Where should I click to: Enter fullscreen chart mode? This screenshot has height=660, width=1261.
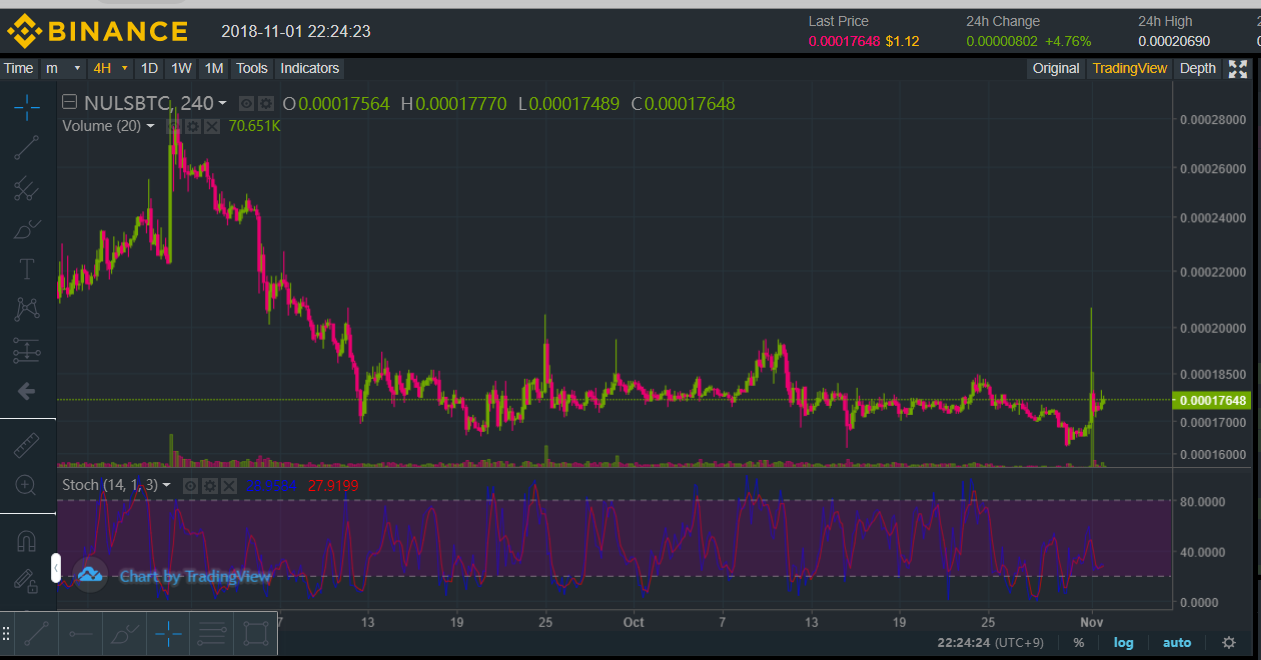[1238, 69]
